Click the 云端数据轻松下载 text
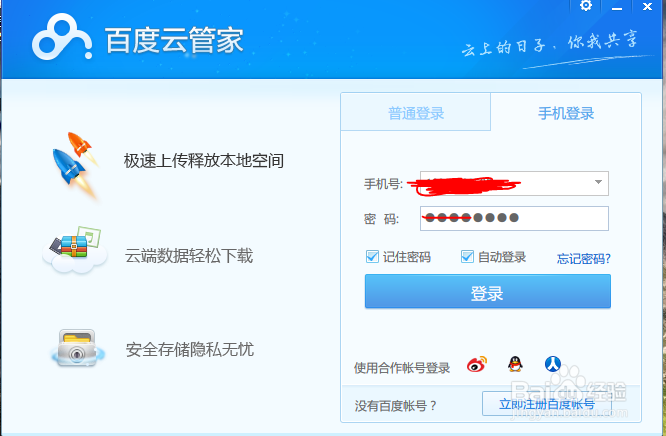The image size is (666, 436). coord(189,256)
